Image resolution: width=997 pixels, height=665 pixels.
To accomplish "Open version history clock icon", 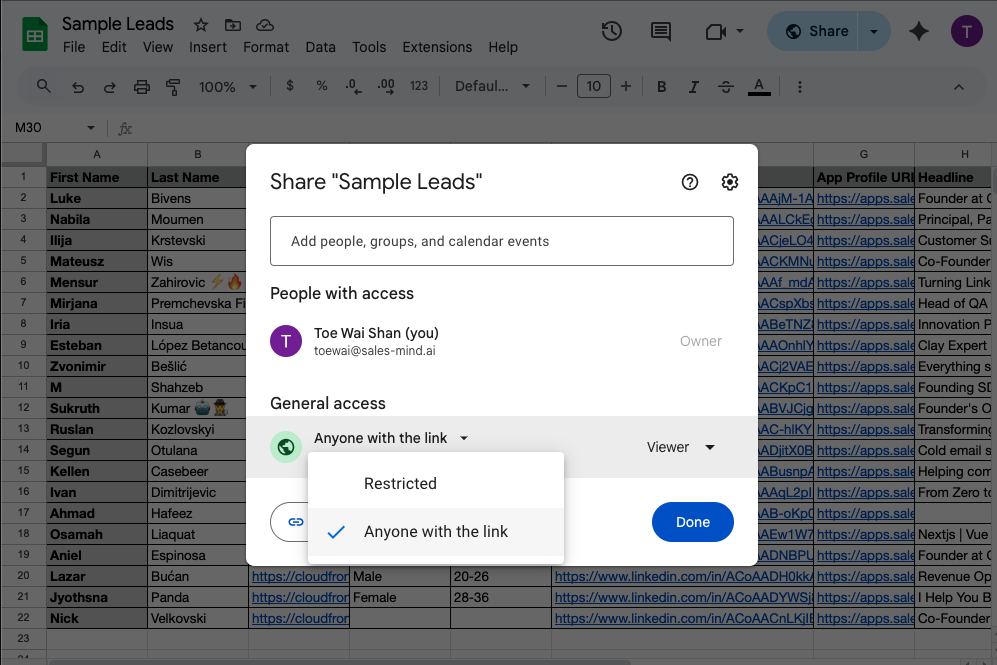I will [x=611, y=31].
